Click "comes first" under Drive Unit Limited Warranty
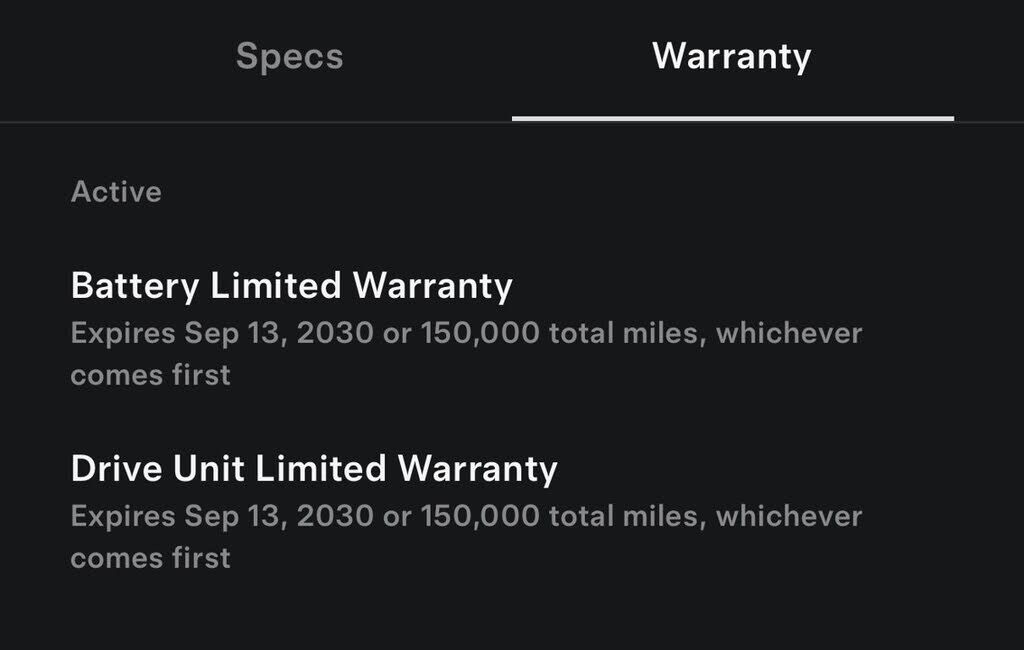The width and height of the screenshot is (1024, 650). (150, 557)
